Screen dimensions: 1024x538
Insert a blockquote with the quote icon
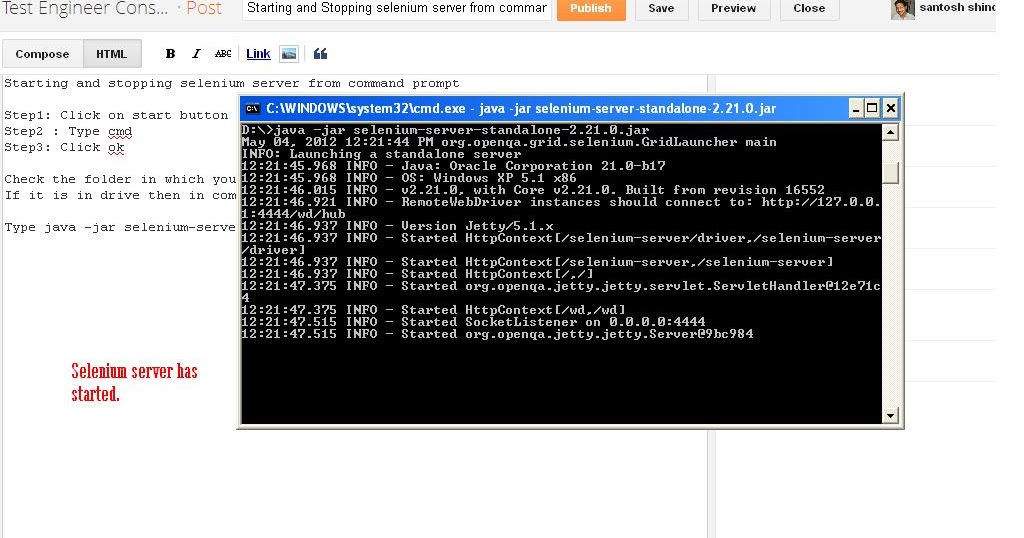(x=320, y=54)
